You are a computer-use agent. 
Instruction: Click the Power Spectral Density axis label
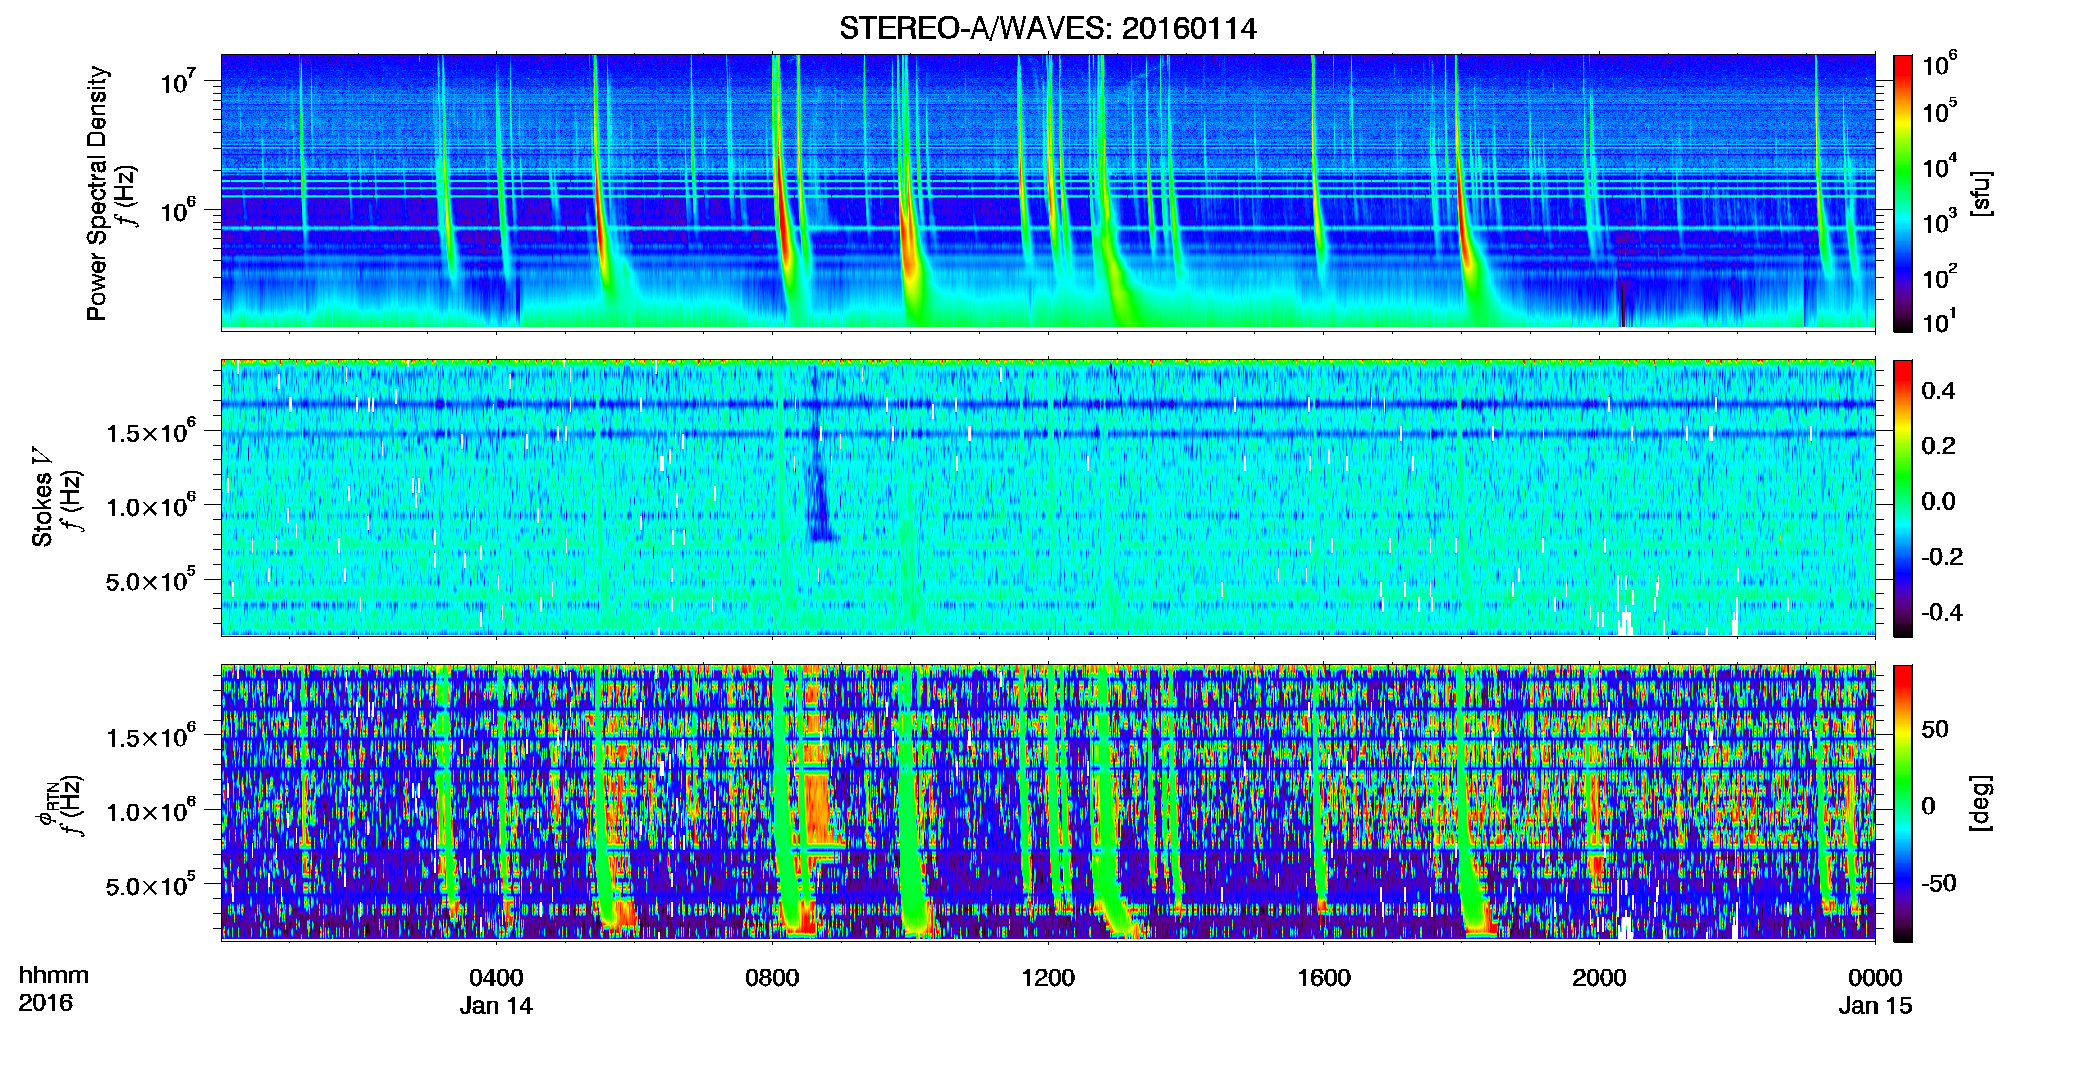(97, 193)
